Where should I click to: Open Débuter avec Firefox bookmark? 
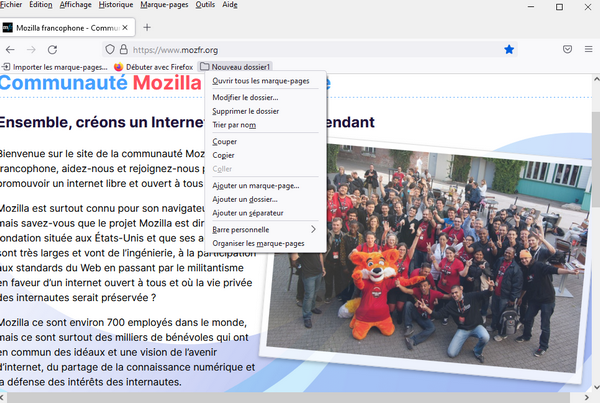(153, 67)
